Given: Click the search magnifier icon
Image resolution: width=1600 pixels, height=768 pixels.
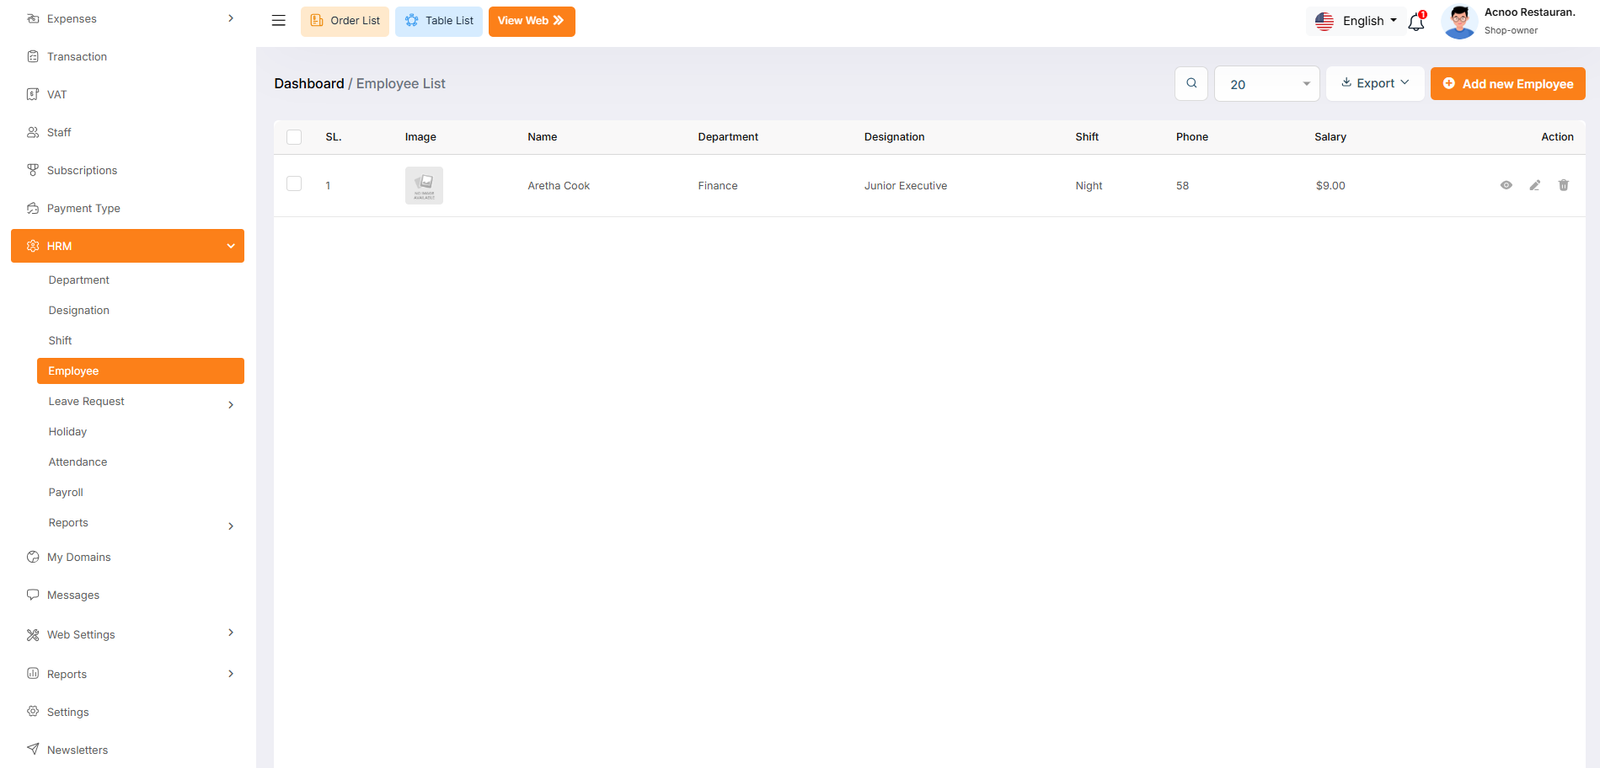Looking at the screenshot, I should (1191, 84).
